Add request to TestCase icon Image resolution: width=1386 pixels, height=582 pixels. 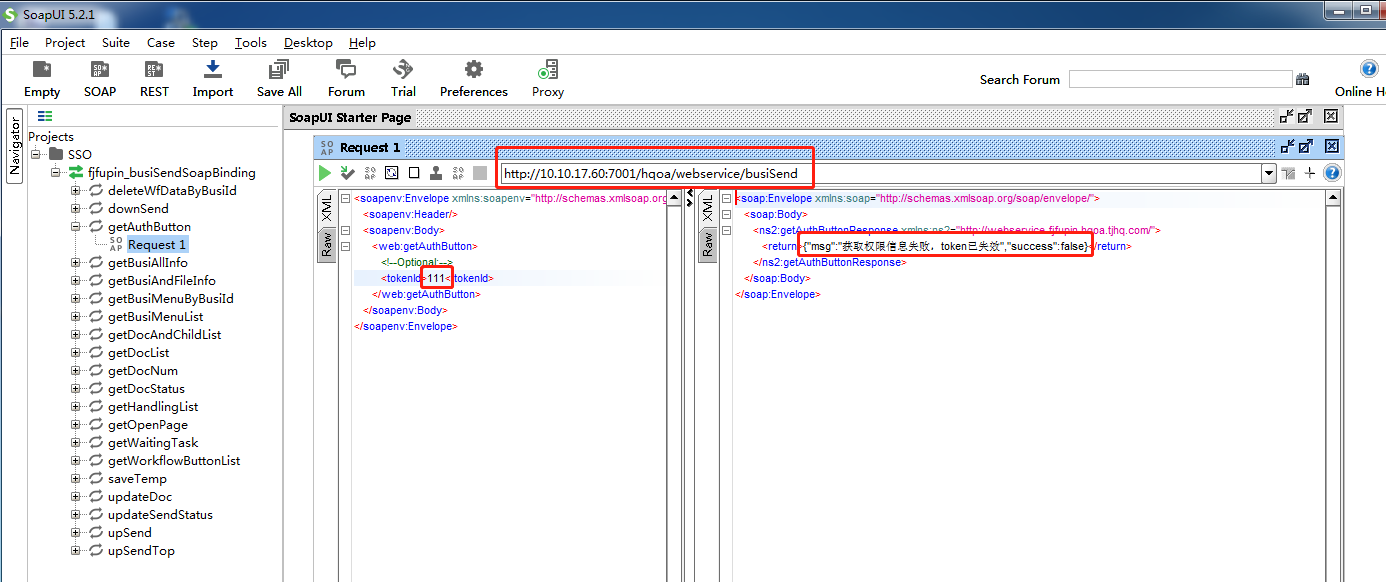[348, 173]
